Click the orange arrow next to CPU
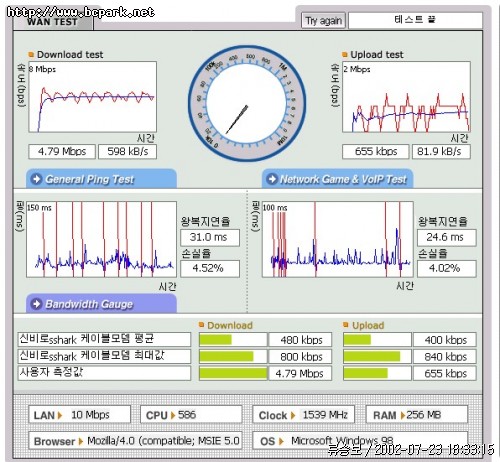This screenshot has height=462, width=500. tap(173, 415)
